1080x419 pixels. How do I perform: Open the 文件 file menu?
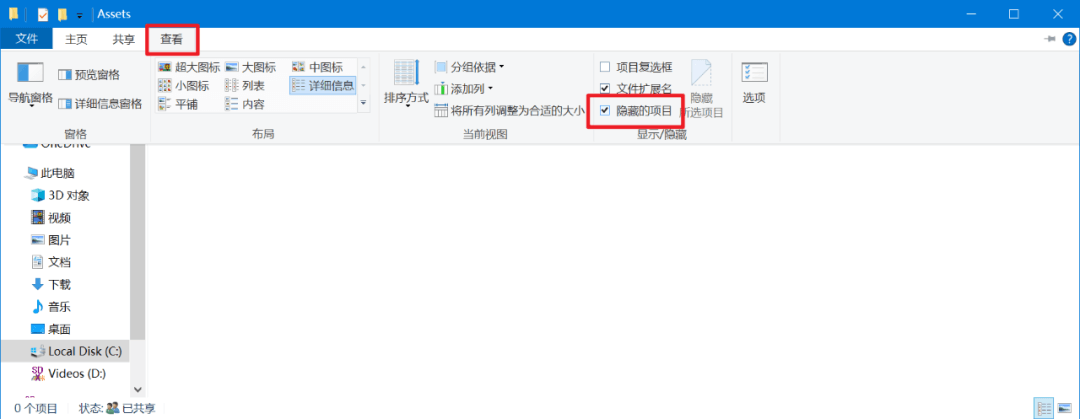(26, 39)
